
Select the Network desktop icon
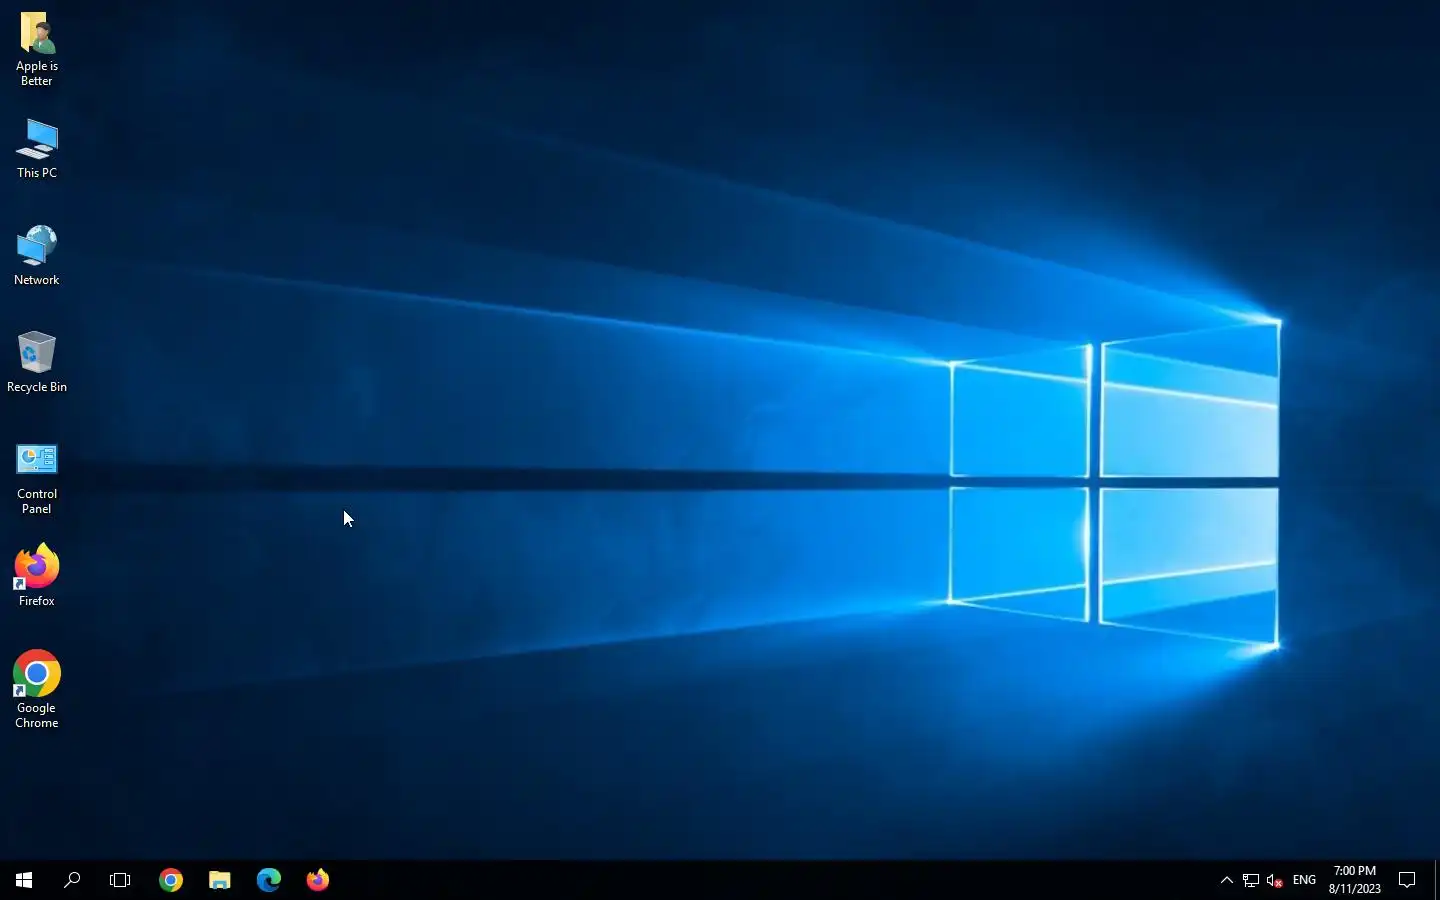(x=37, y=256)
